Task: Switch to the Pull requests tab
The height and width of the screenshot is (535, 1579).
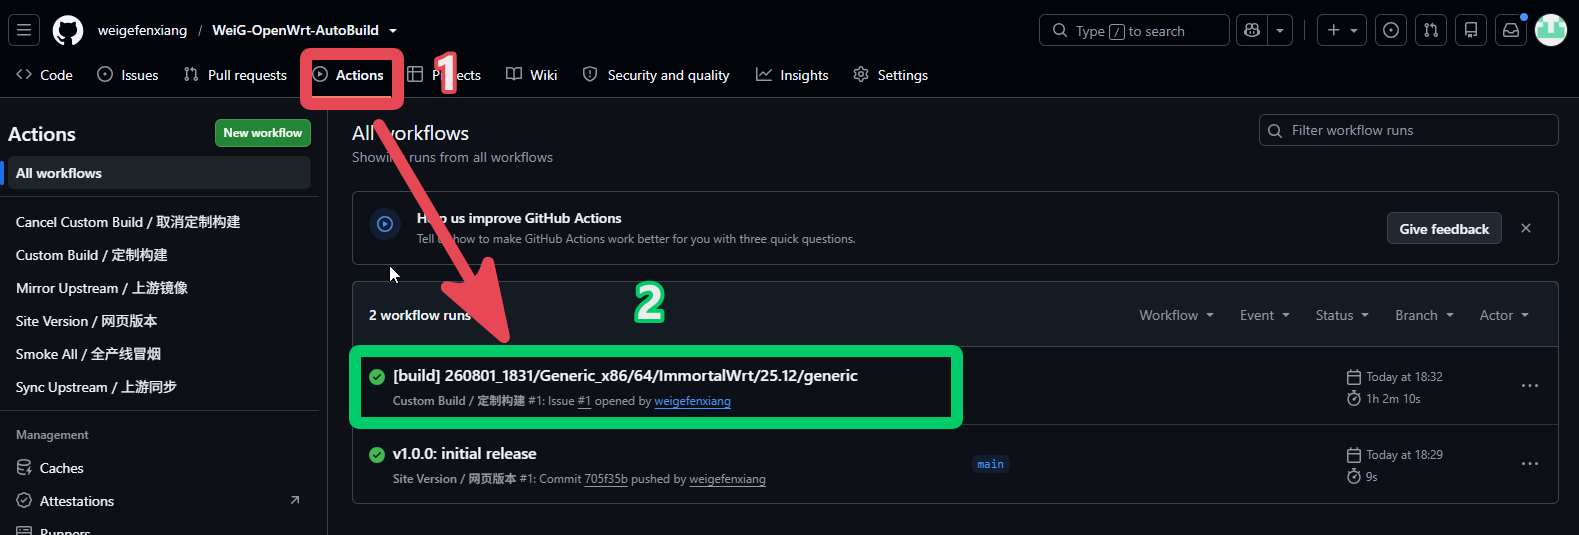Action: 235,75
